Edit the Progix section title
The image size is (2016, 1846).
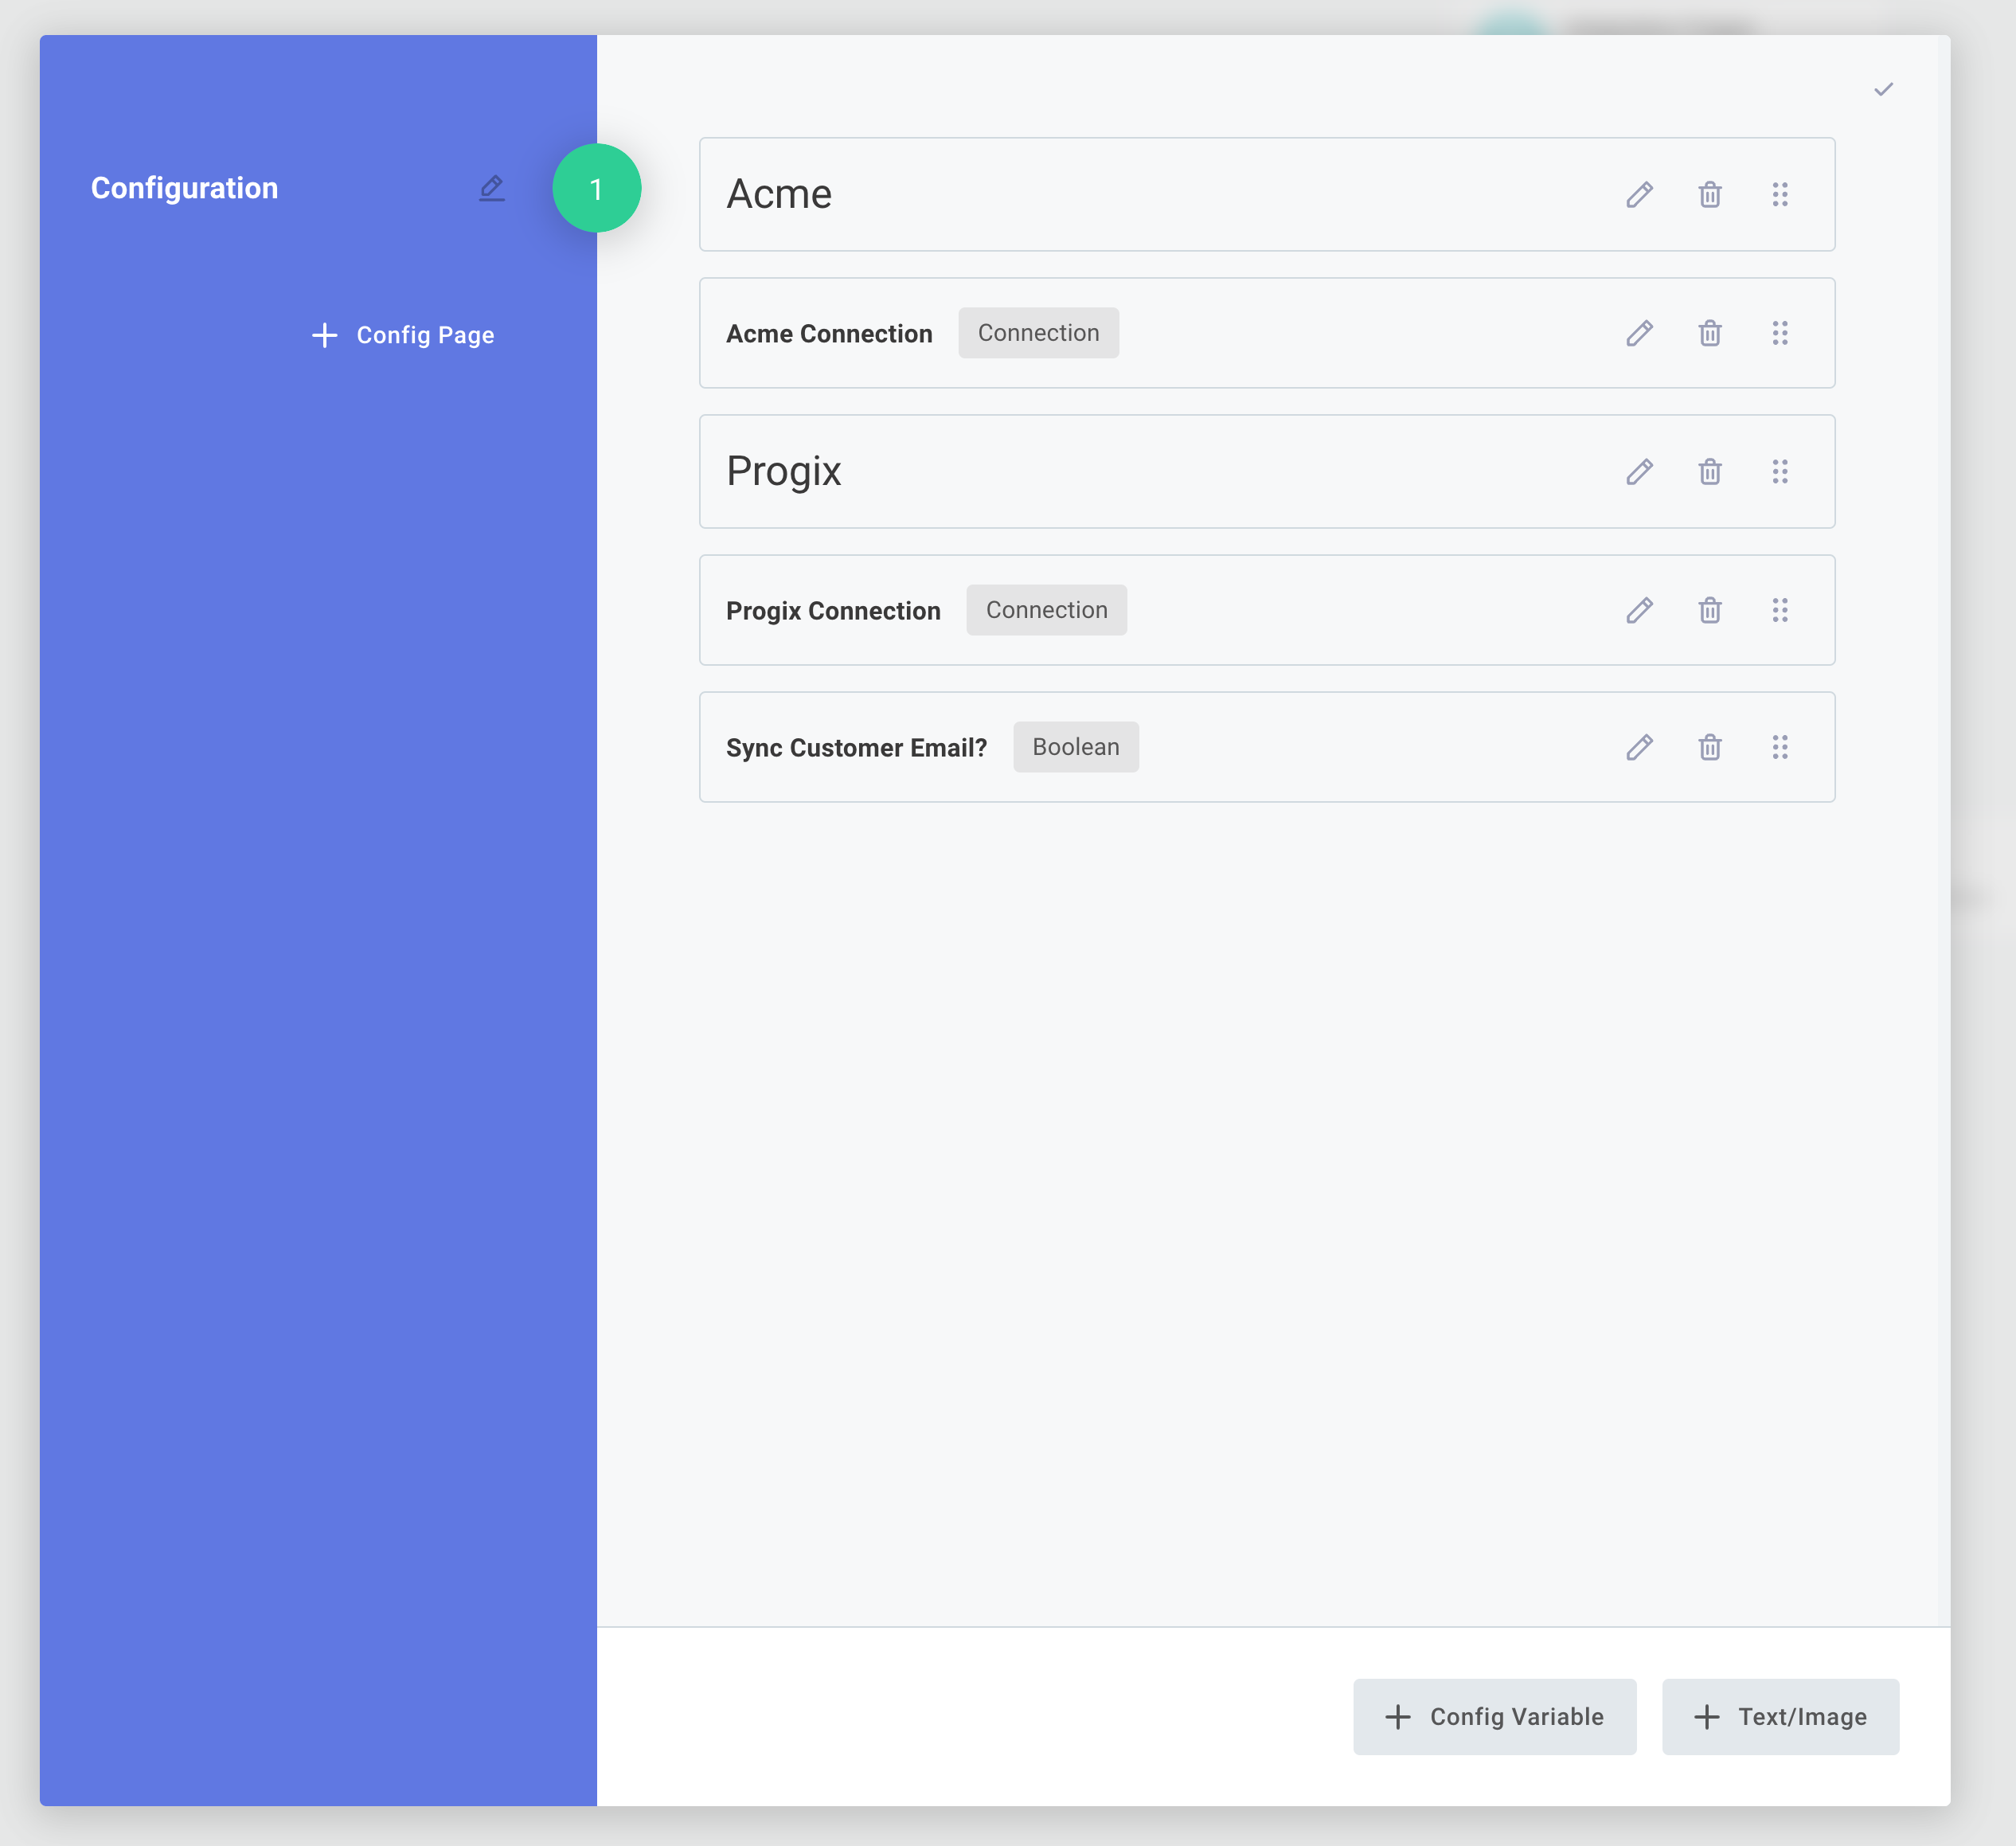(1640, 471)
